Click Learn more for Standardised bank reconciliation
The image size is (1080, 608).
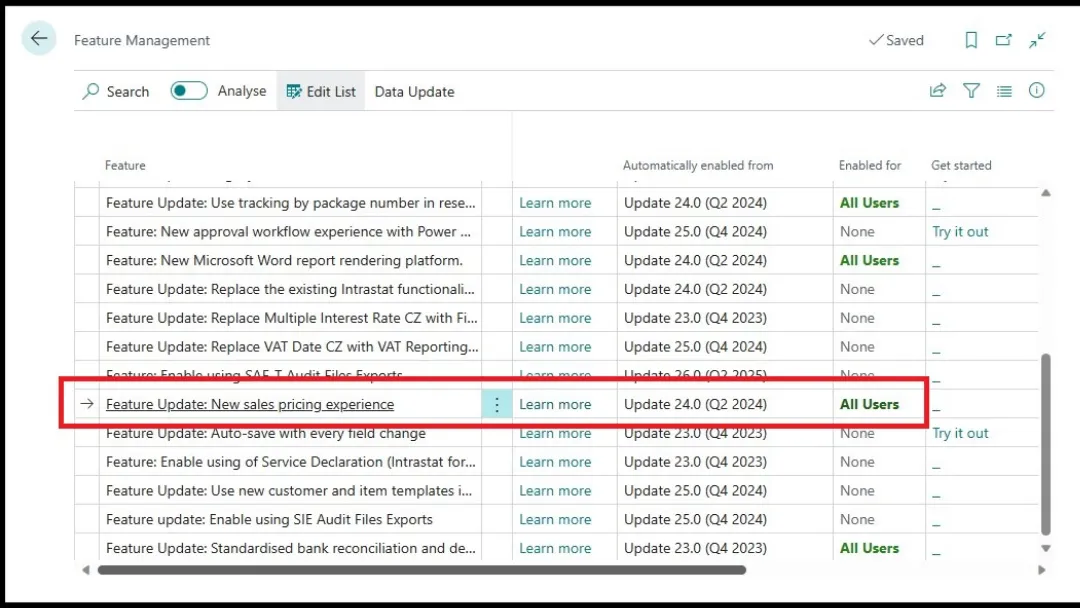pos(555,549)
